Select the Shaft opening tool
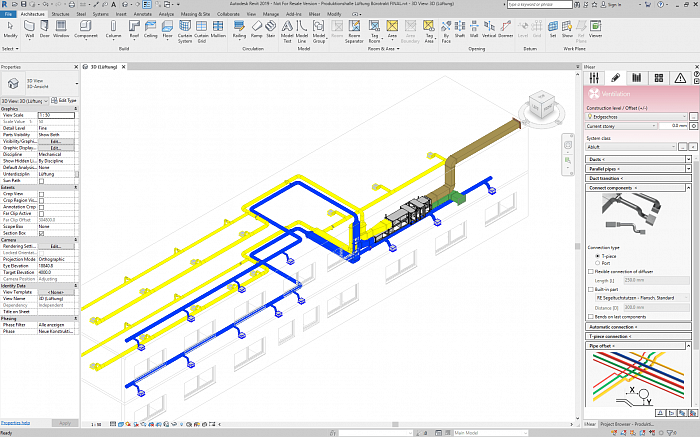The width and height of the screenshot is (700, 437). pyautogui.click(x=460, y=29)
